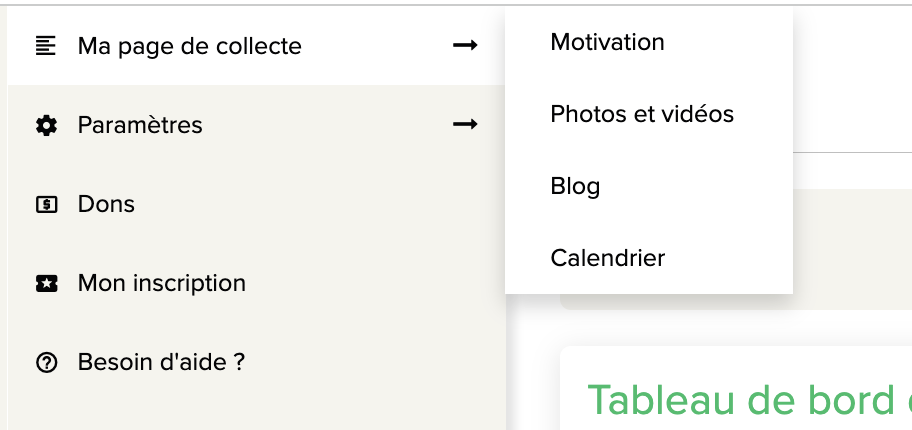Select the Ma page de collecte label
Screen dimensions: 912x430
(189, 46)
